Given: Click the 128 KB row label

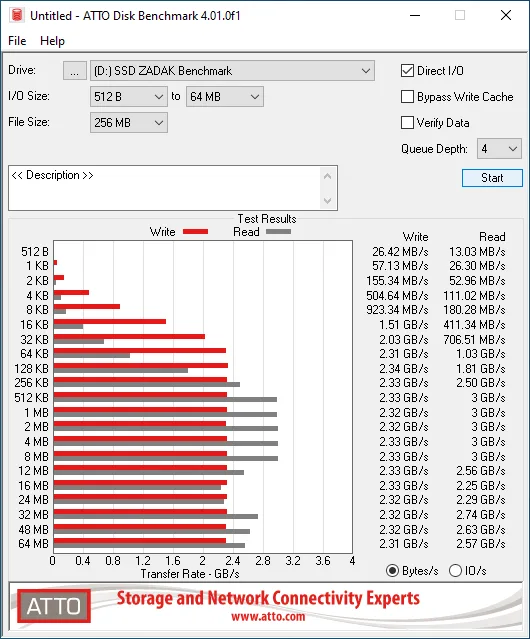Looking at the screenshot, I should [31, 369].
